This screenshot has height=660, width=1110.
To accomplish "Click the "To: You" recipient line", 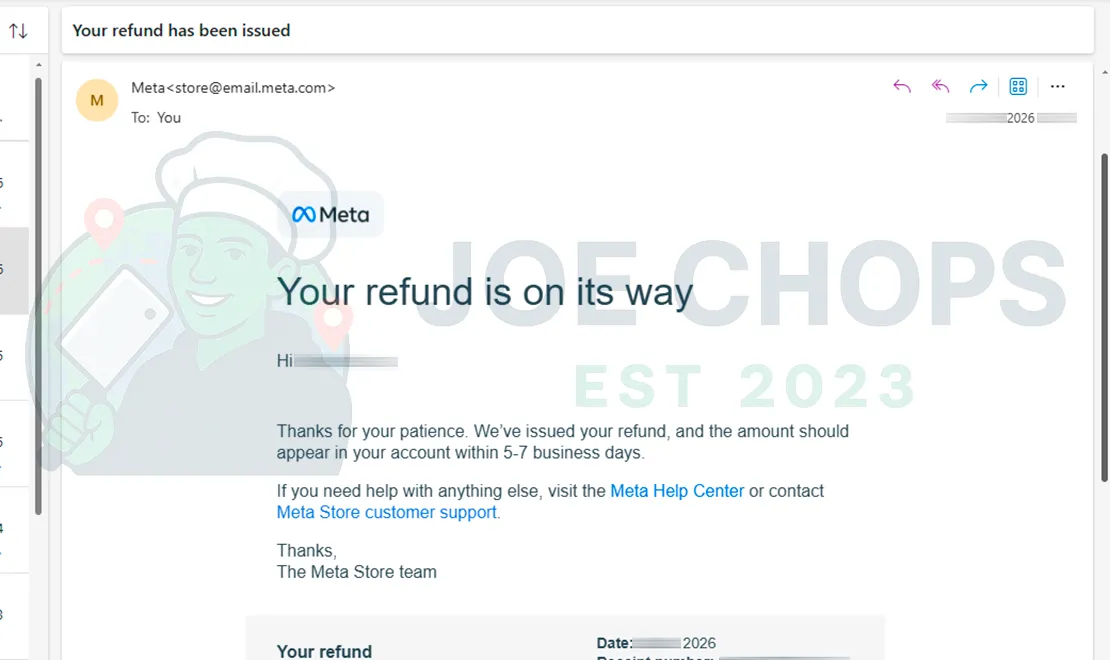I will point(156,117).
